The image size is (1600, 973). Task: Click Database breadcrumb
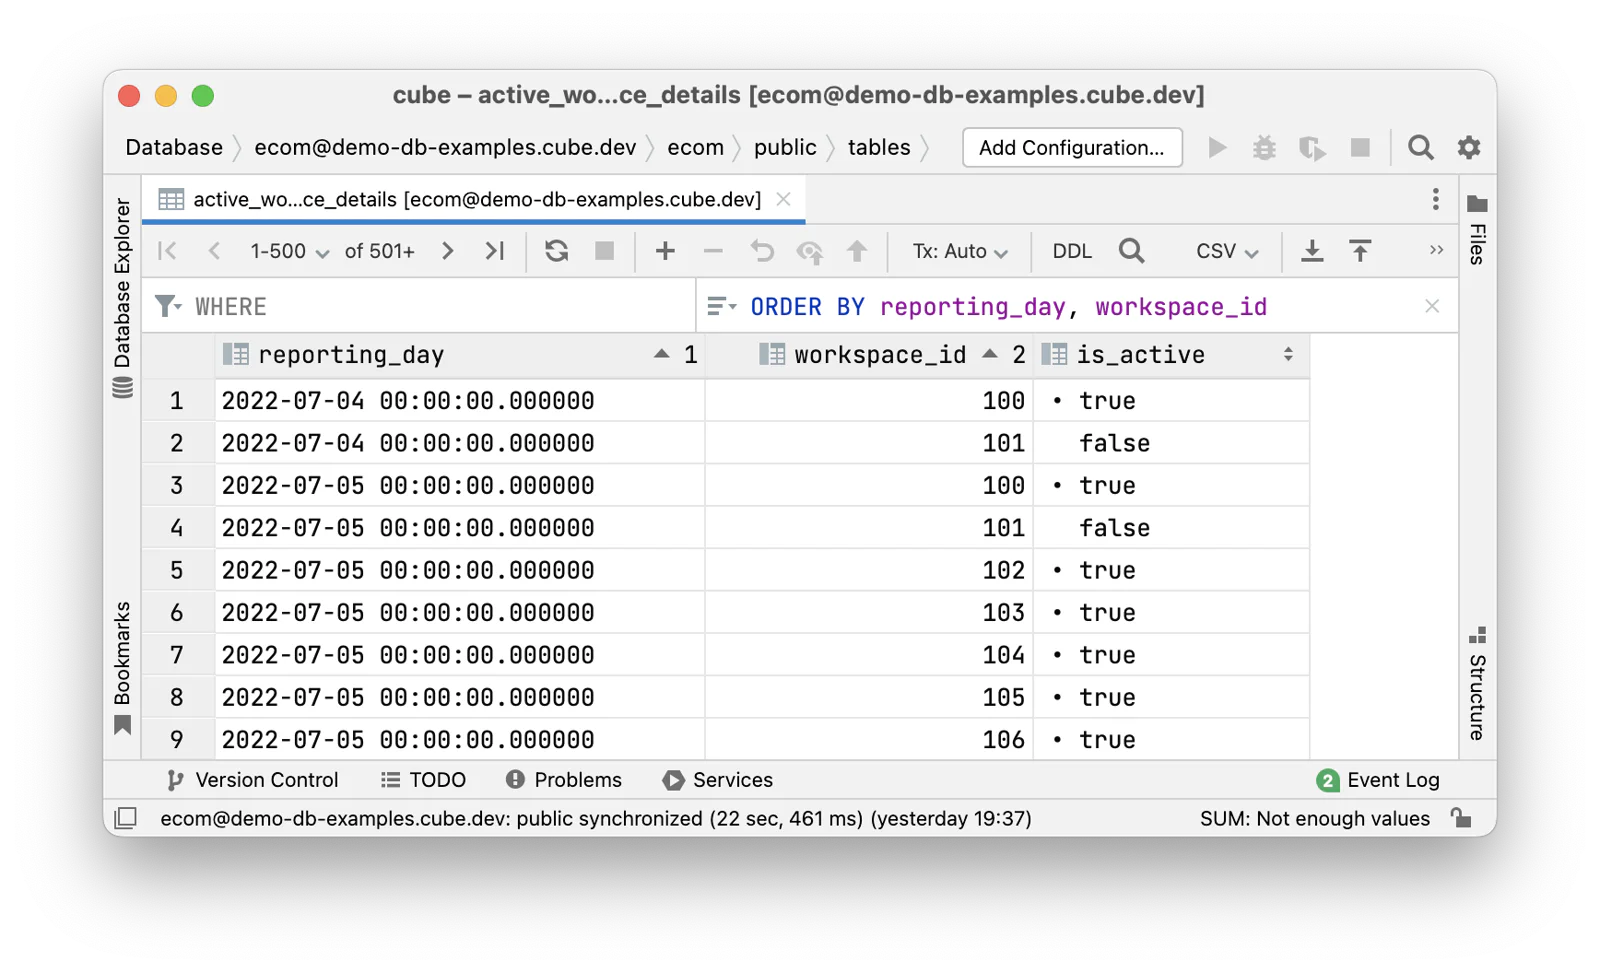coord(174,148)
